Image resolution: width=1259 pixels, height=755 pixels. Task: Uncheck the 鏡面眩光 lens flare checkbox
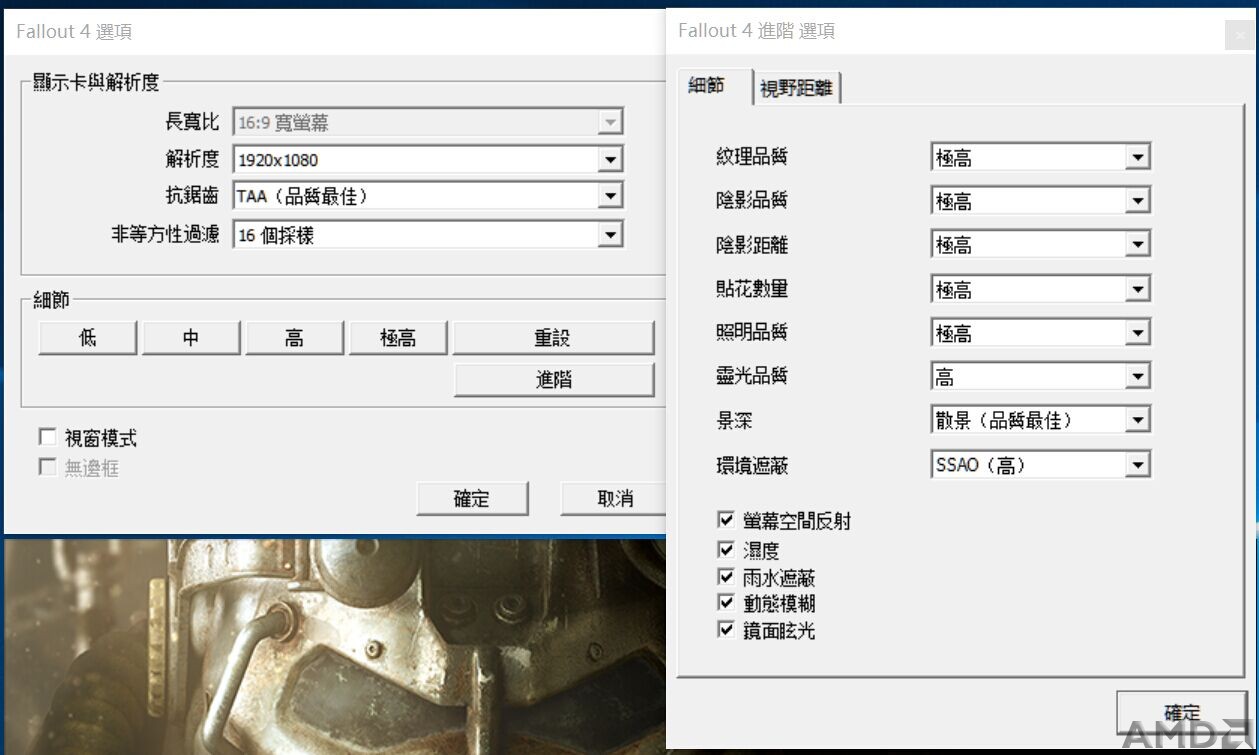[726, 630]
